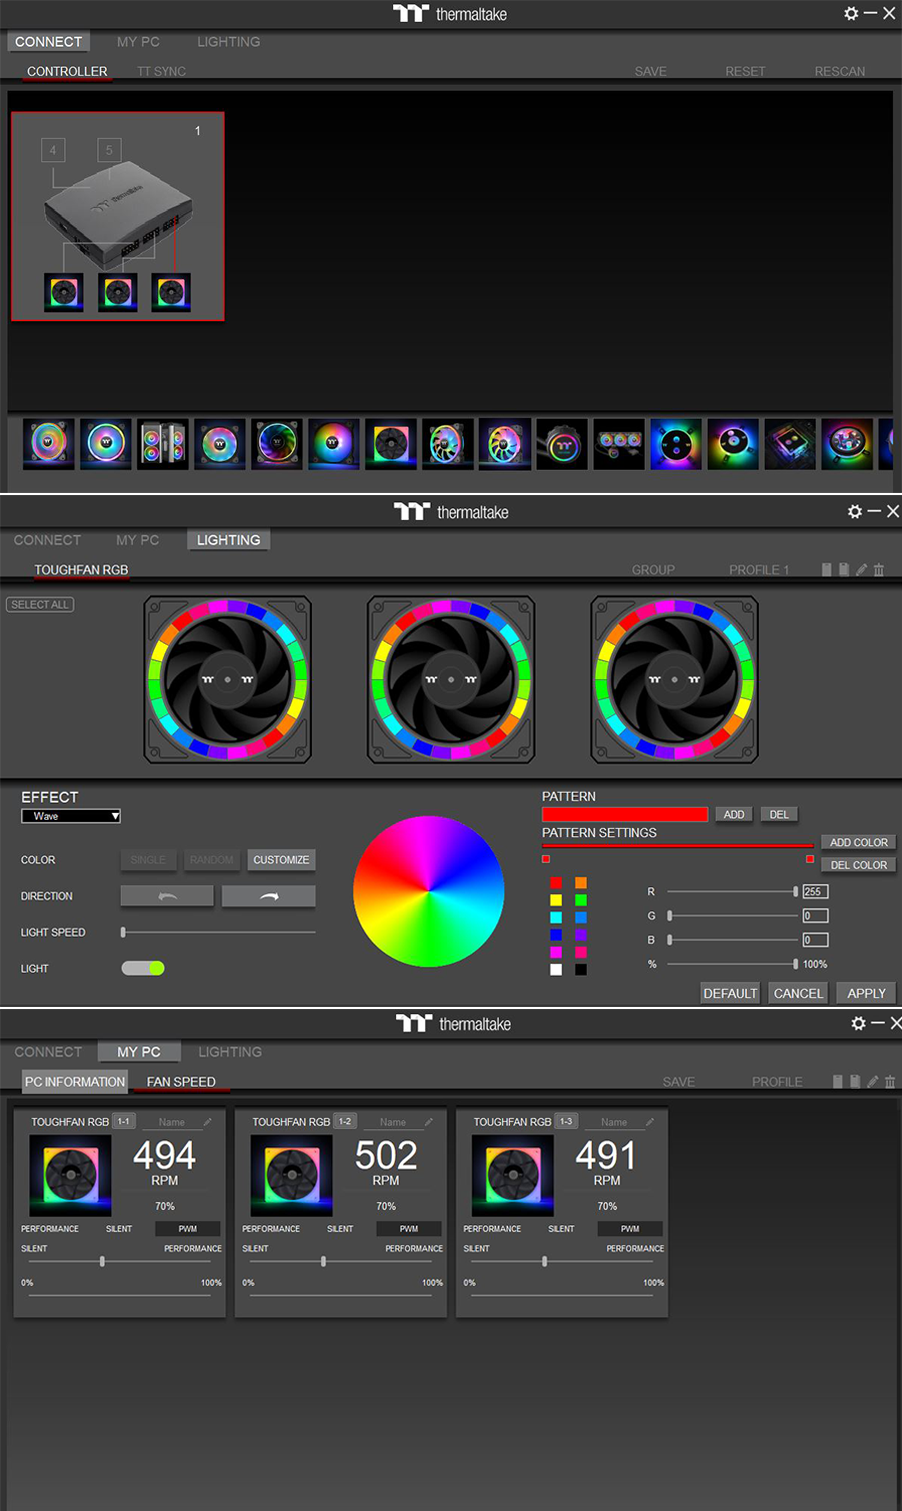902x1511 pixels.
Task: Select rightmost fan icon under controller 1
Action: coord(171,293)
